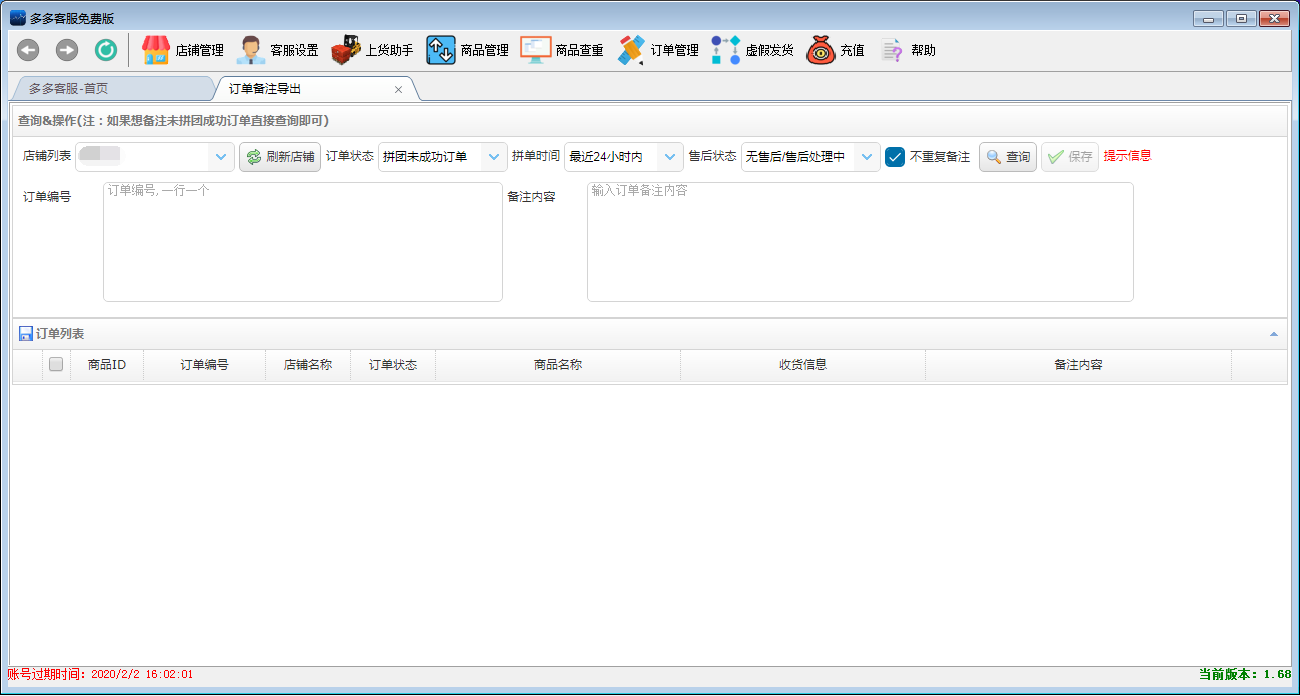Click the green refresh icon in toolbar

pyautogui.click(x=105, y=50)
